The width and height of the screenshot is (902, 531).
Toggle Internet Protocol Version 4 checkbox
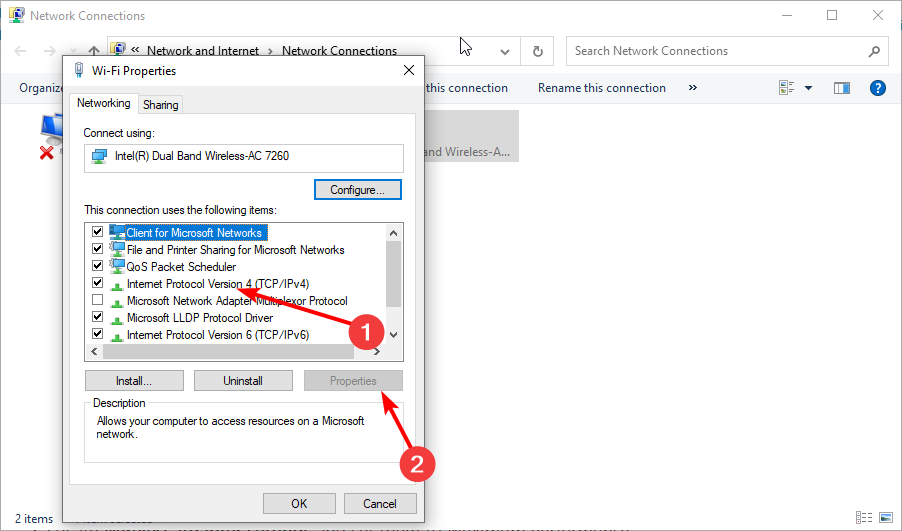coord(97,283)
